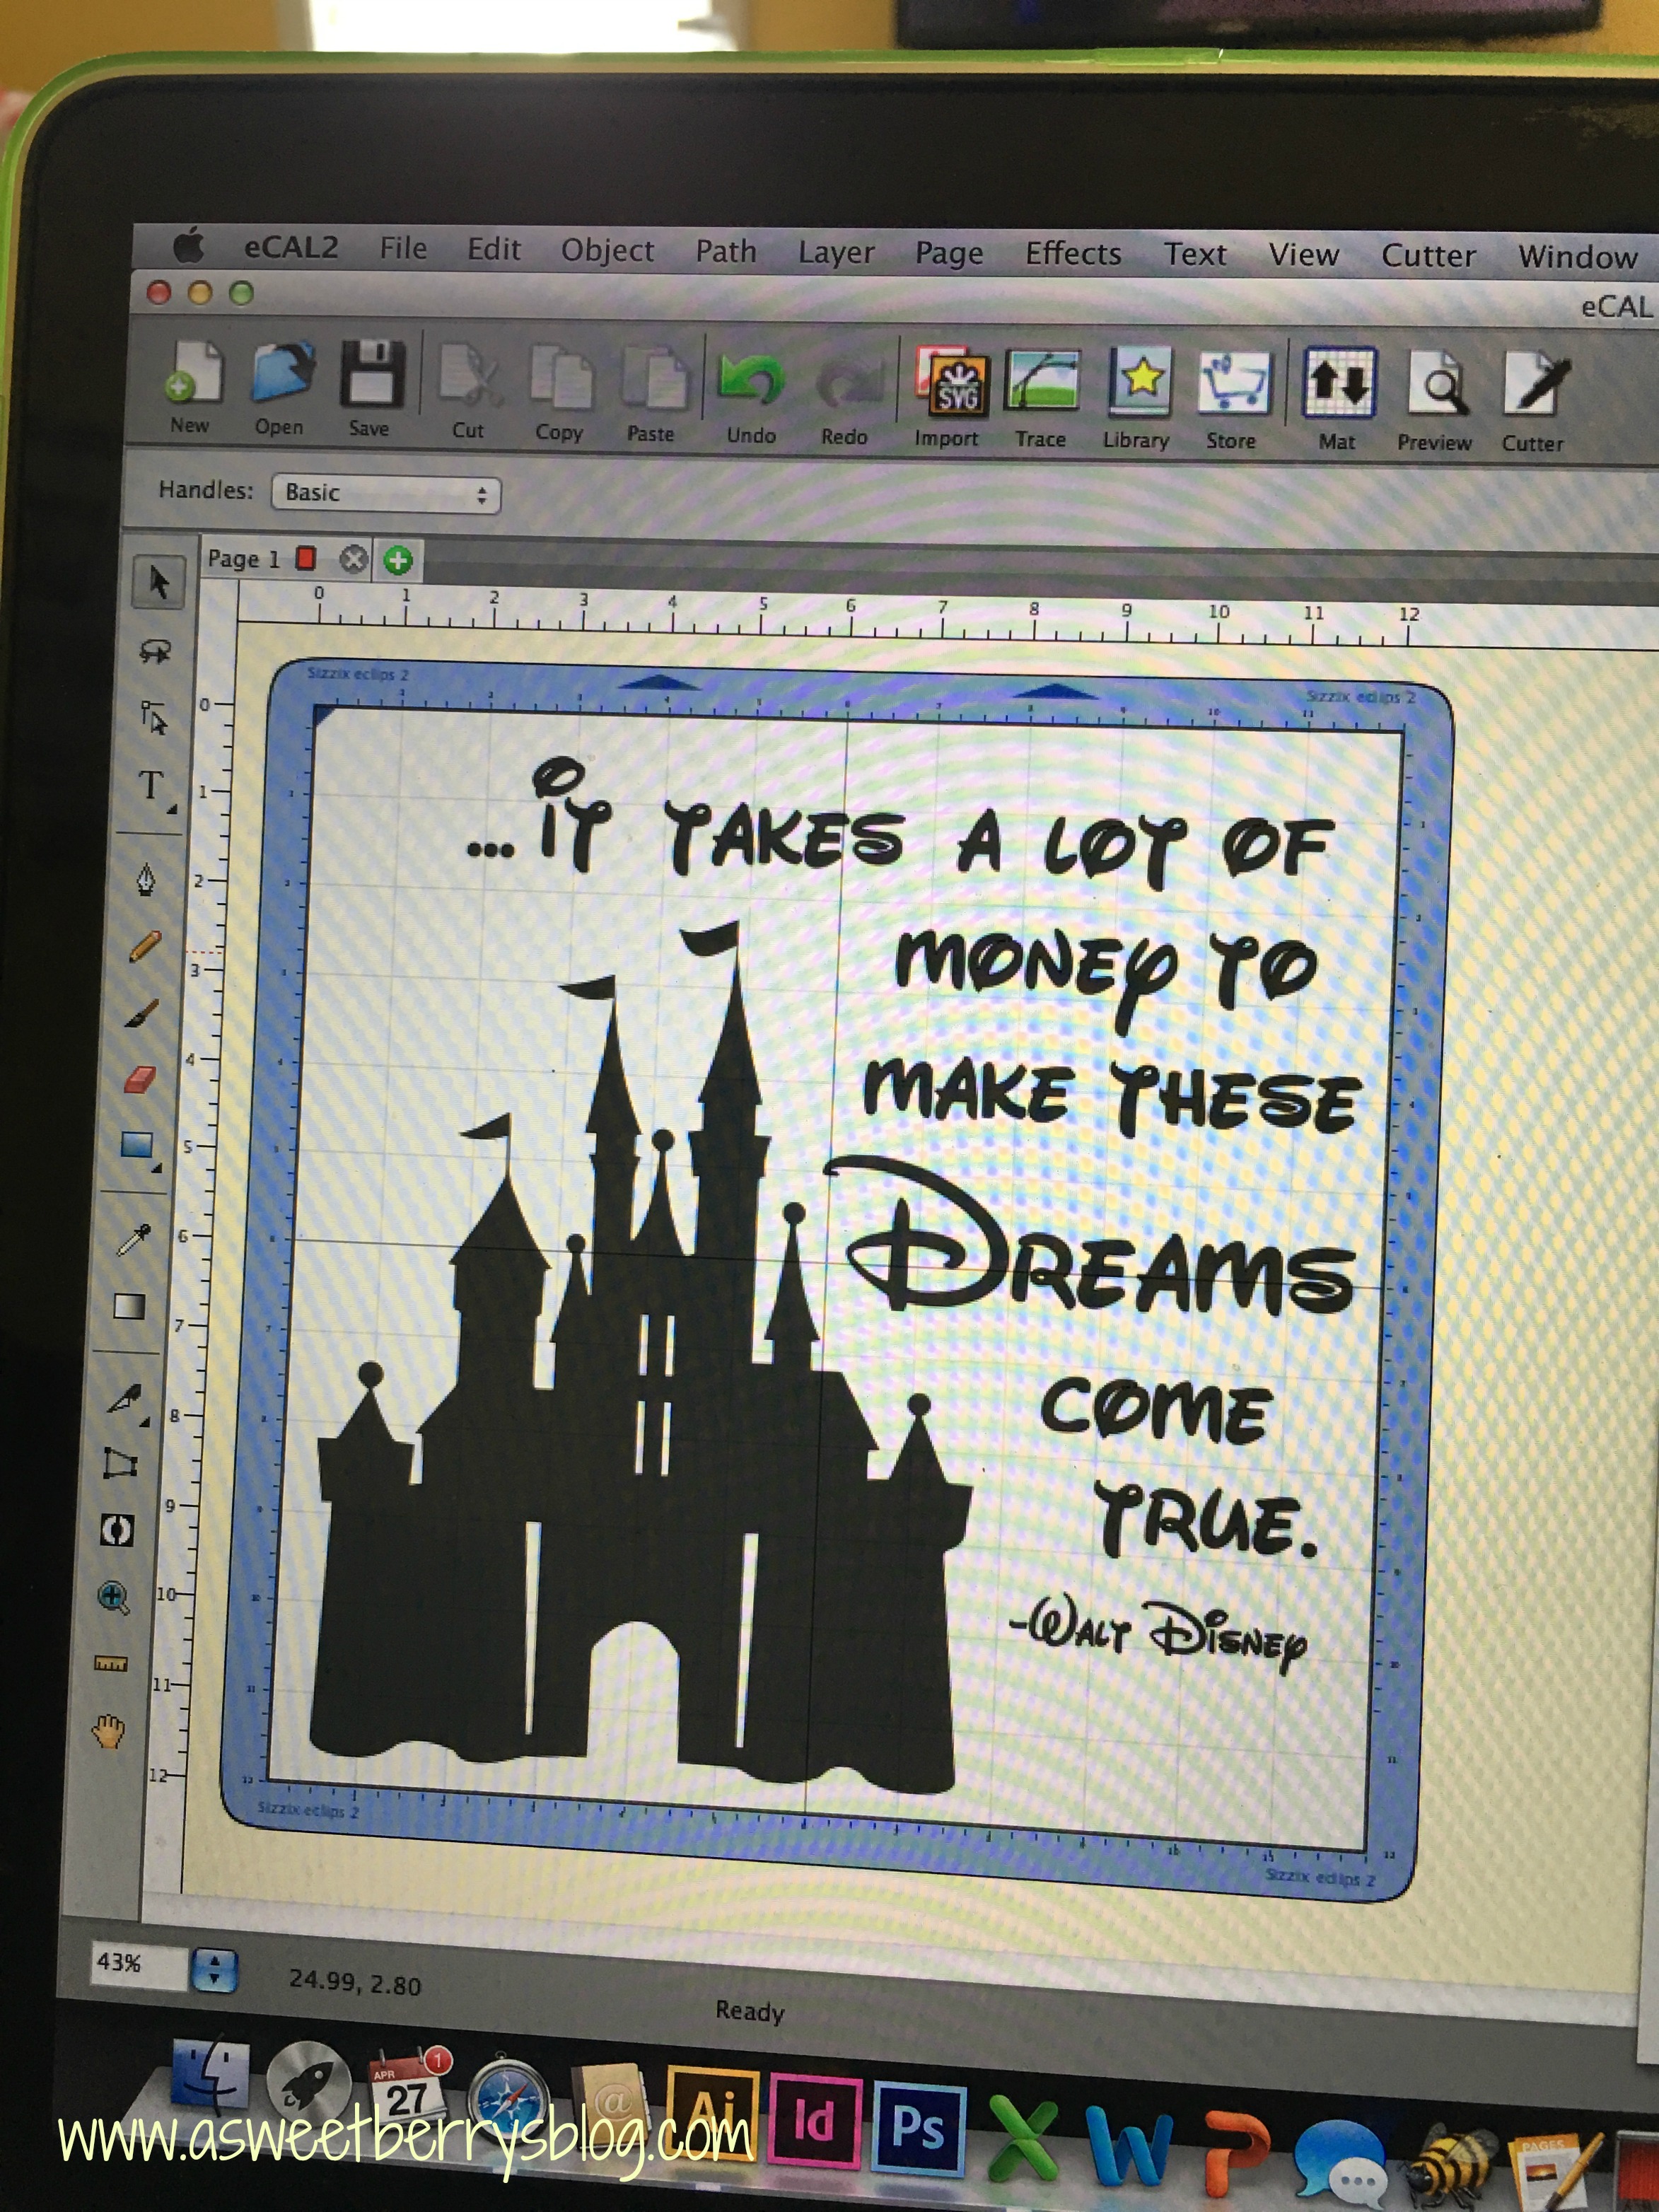Viewport: 1659px width, 2212px height.
Task: Click the Page 1 red color swatch
Action: (x=306, y=559)
